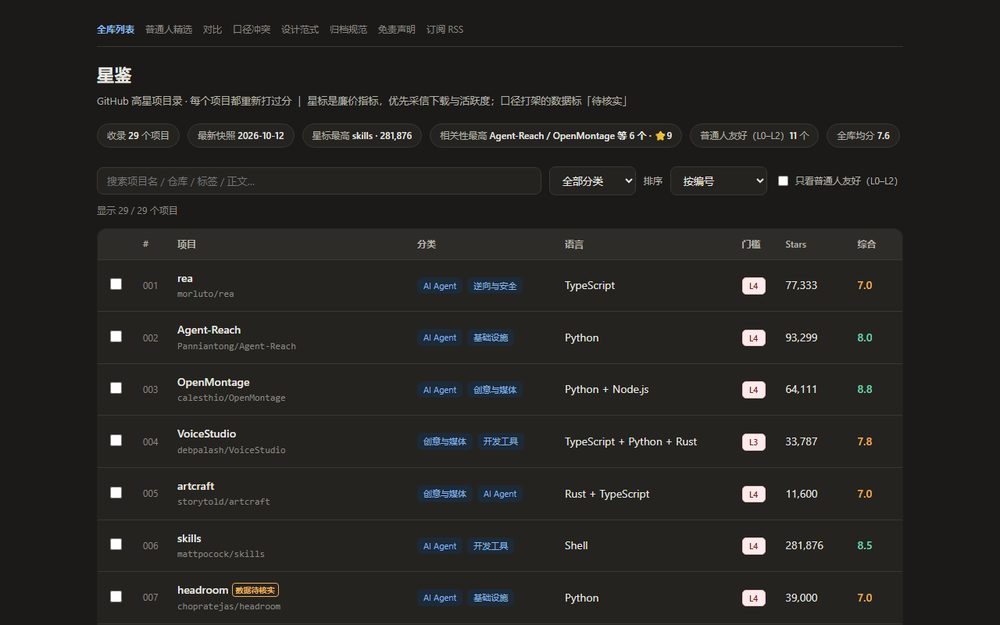Click 创意与媒体 tag in OpenMontage row
The height and width of the screenshot is (625, 1000).
tap(495, 390)
